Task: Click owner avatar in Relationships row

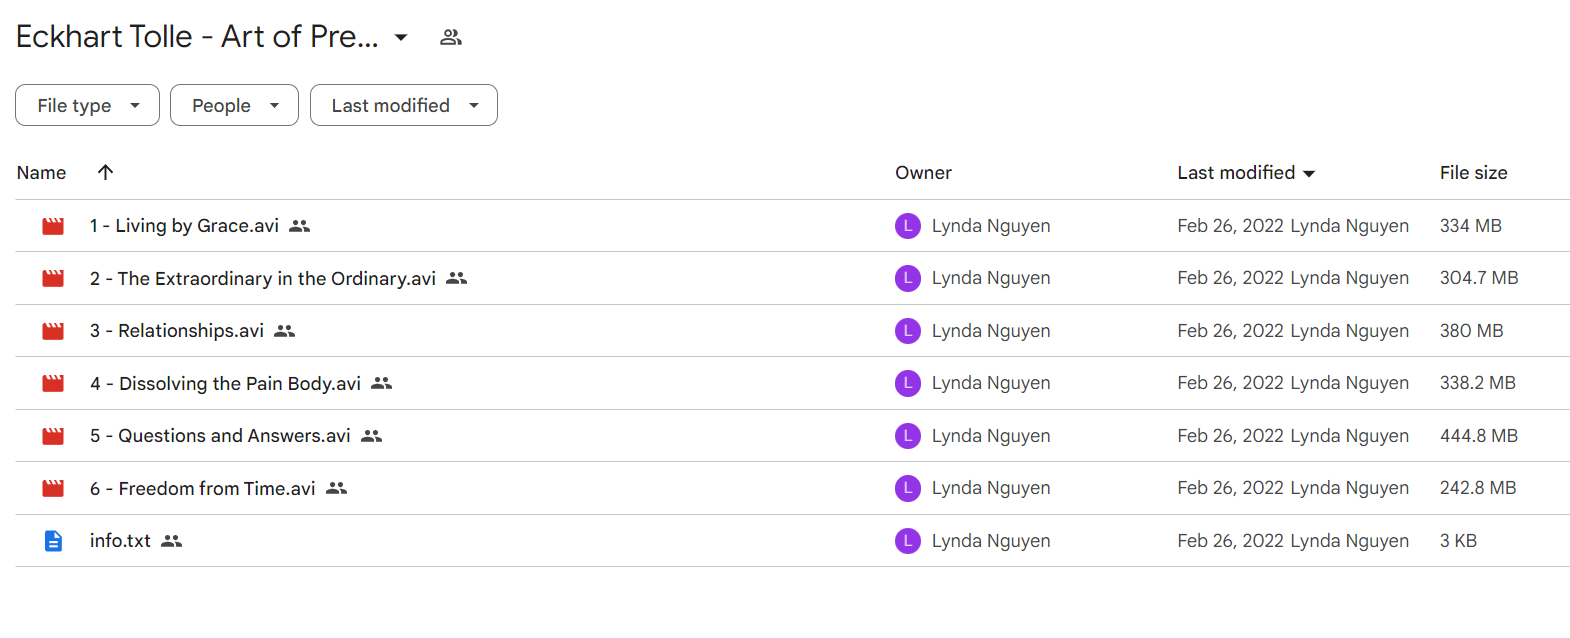Action: pyautogui.click(x=908, y=331)
